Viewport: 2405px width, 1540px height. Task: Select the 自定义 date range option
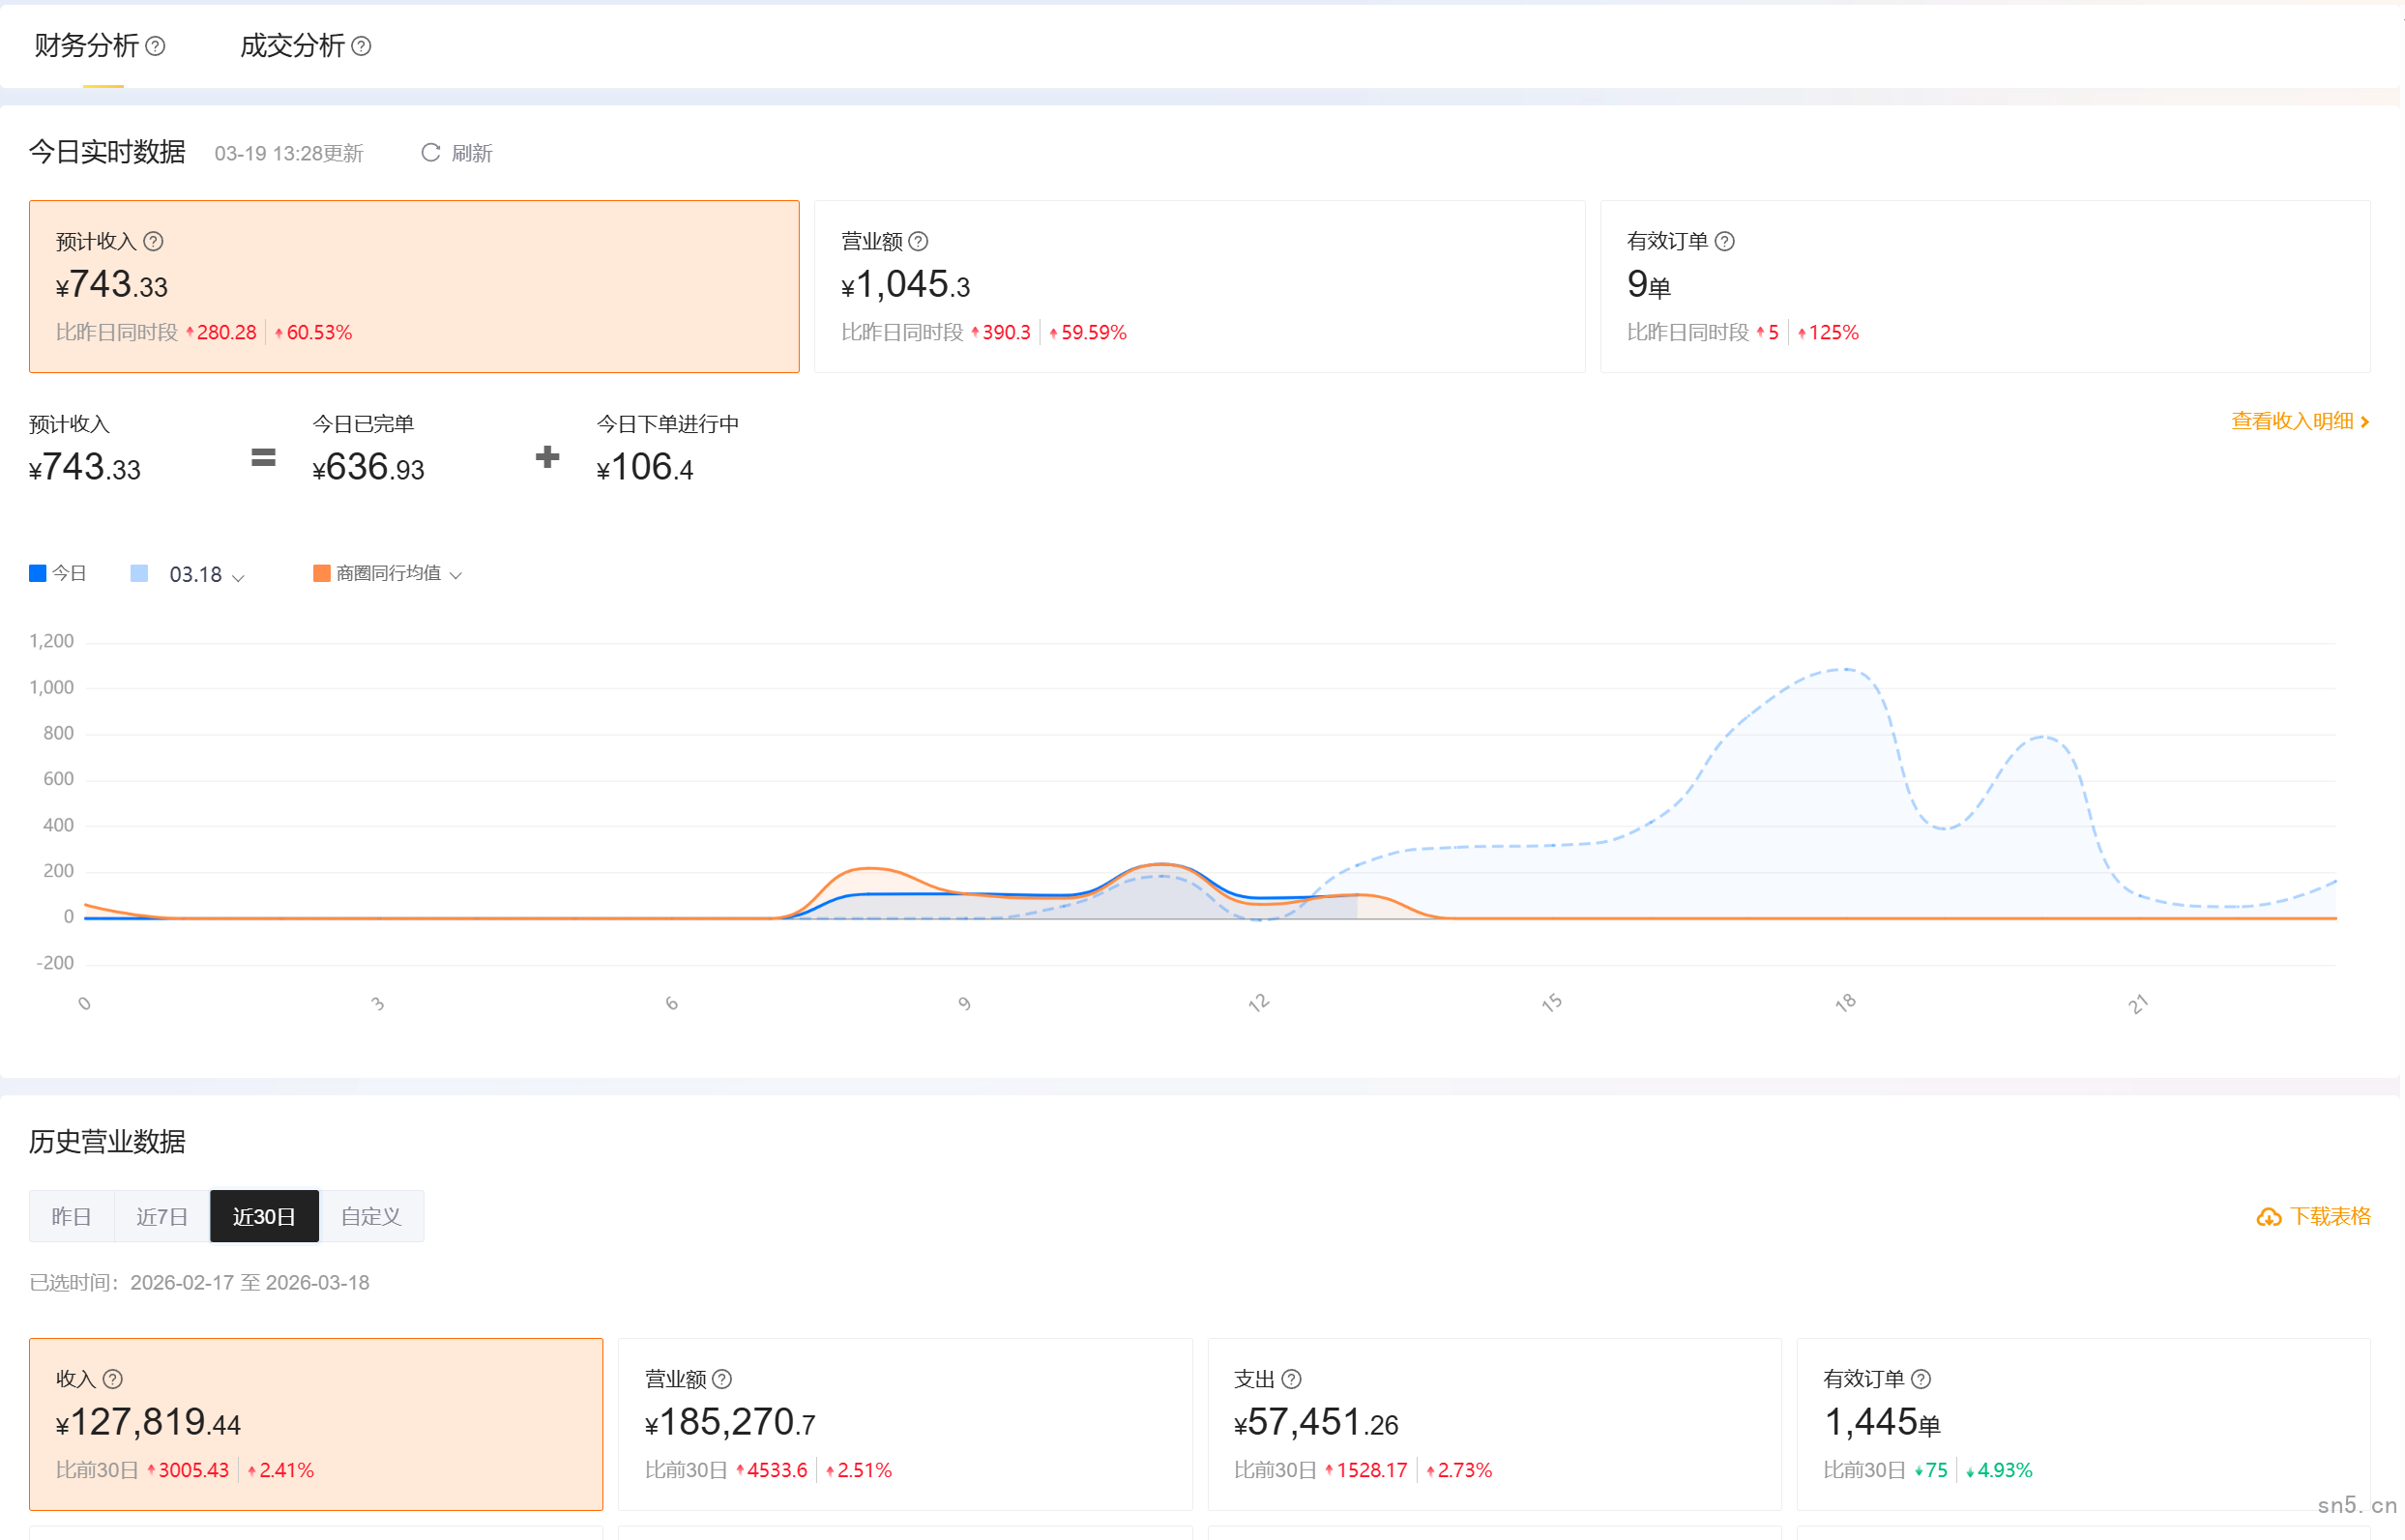371,1216
